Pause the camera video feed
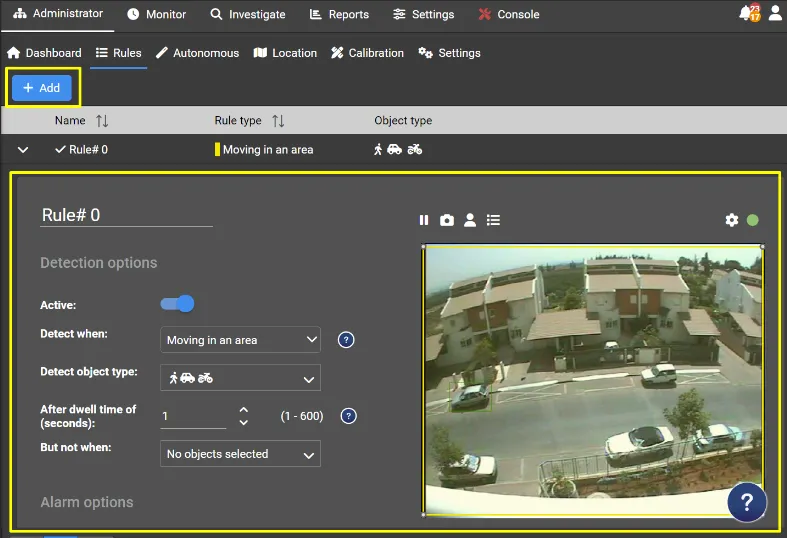This screenshot has width=787, height=538. (x=424, y=220)
